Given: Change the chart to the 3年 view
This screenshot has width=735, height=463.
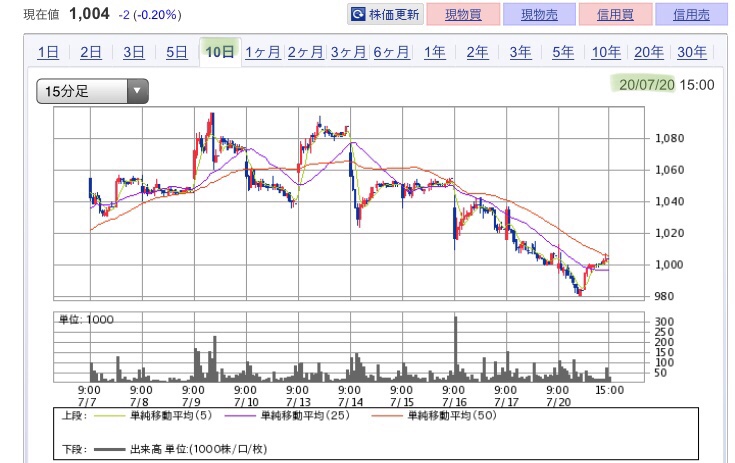Looking at the screenshot, I should pos(520,52).
